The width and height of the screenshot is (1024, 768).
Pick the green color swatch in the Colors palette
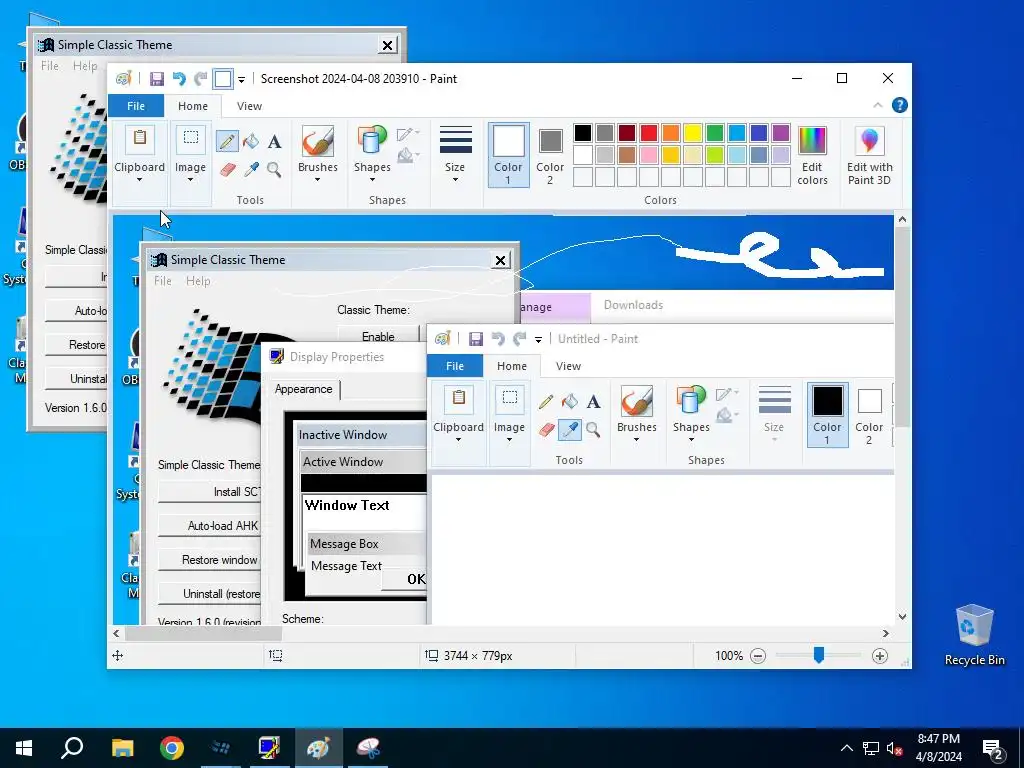(x=714, y=133)
